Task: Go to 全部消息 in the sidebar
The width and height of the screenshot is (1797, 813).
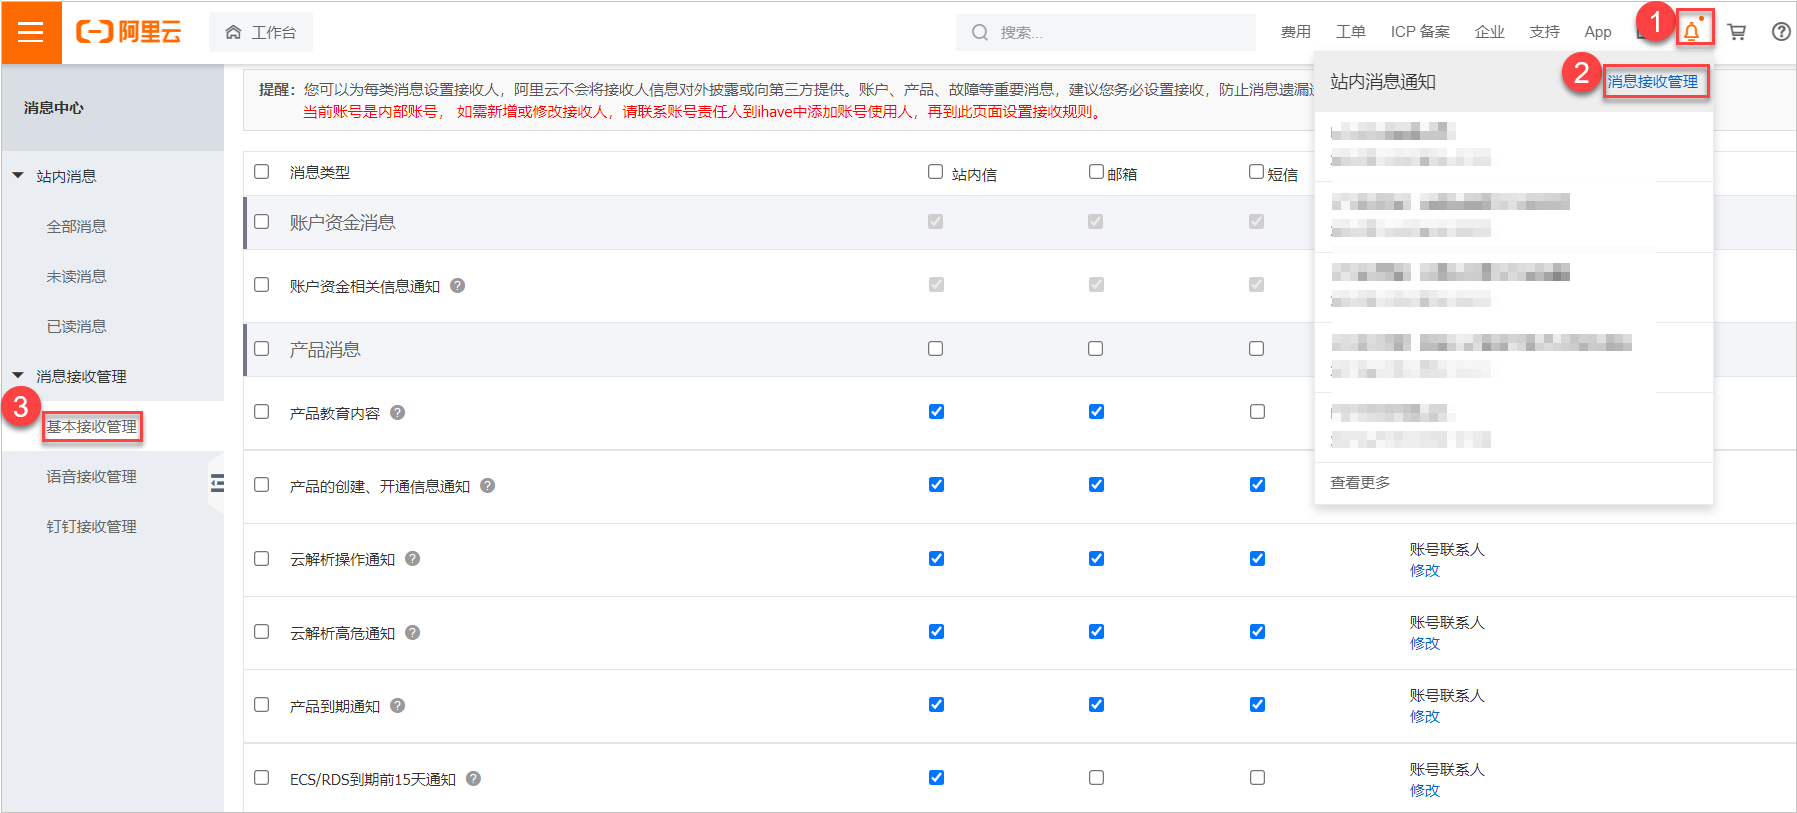Action: point(76,226)
